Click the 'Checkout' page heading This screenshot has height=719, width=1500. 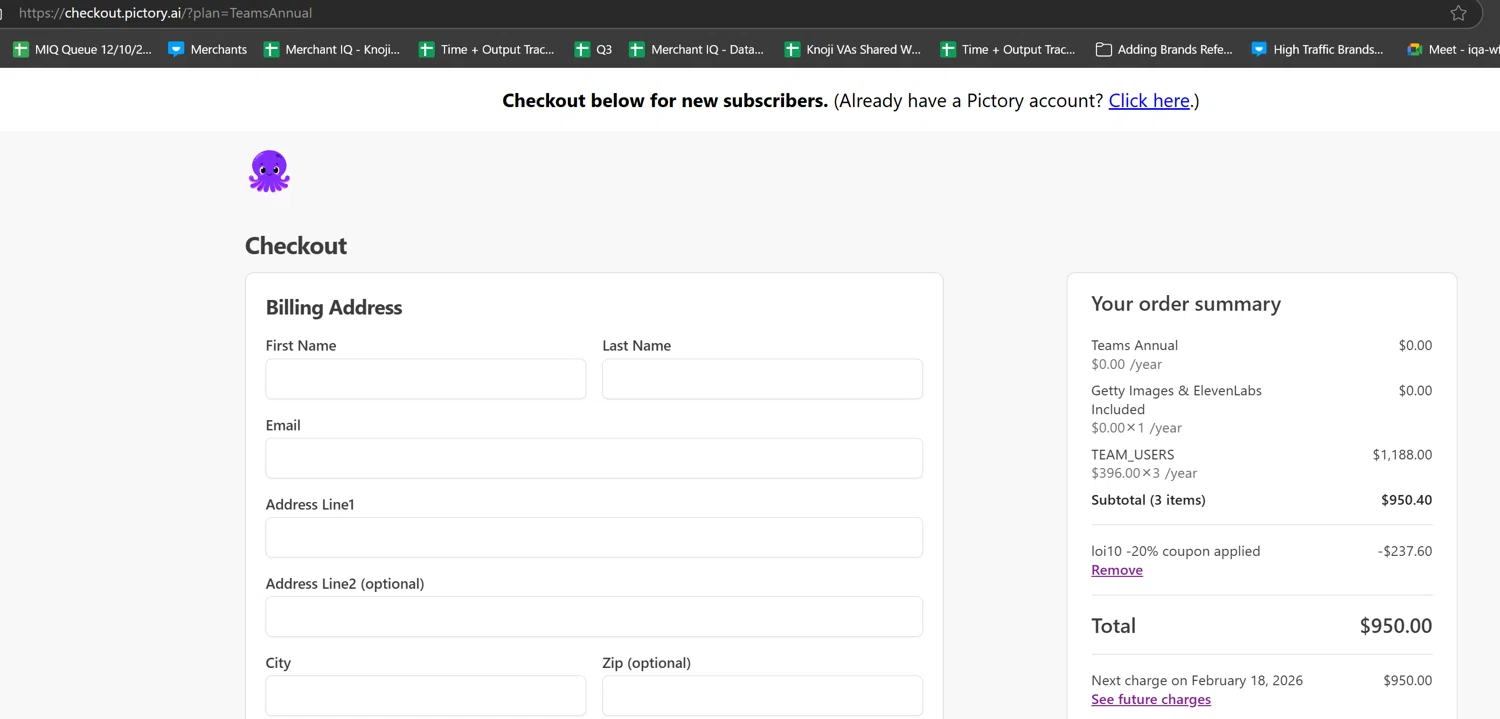tap(296, 246)
